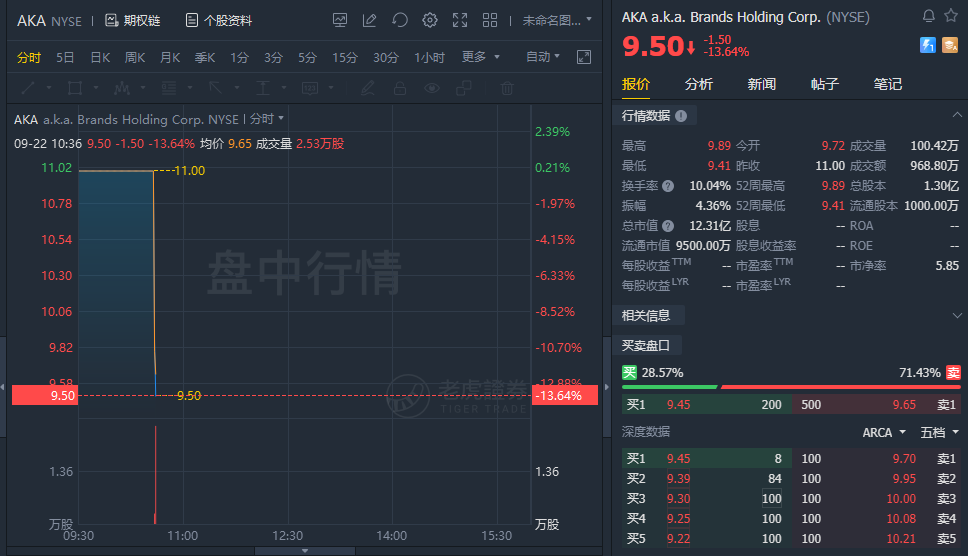The width and height of the screenshot is (968, 556).
Task: Select the wave pattern drawing tool
Action: pyautogui.click(x=122, y=88)
